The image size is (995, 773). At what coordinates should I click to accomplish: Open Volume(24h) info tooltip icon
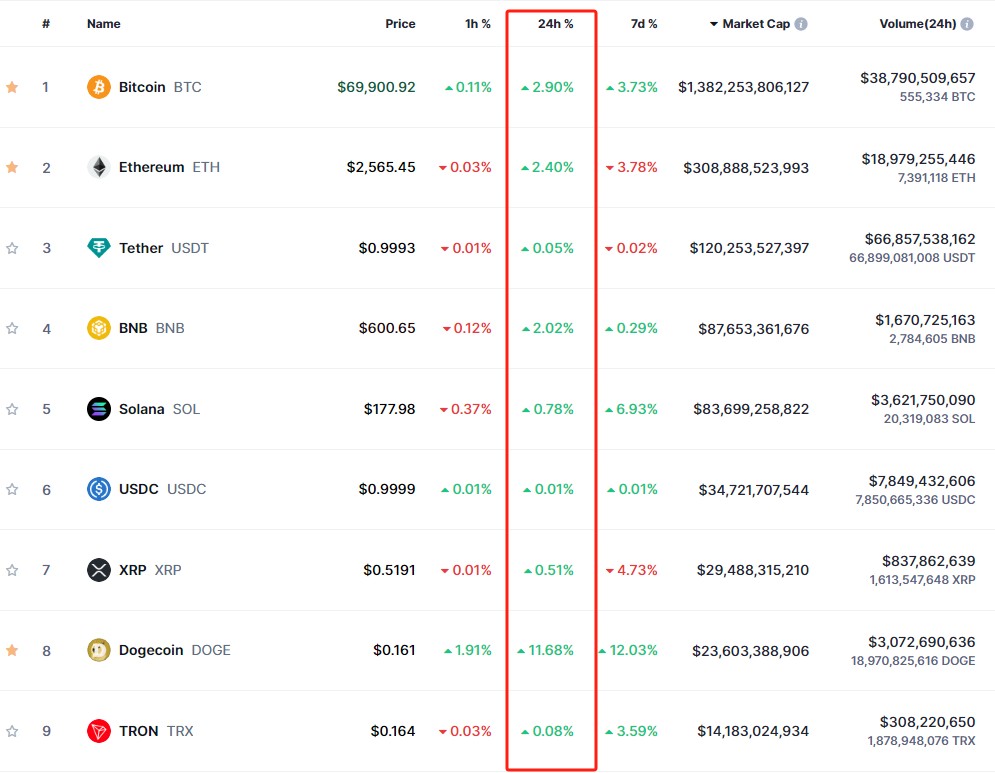tap(967, 24)
